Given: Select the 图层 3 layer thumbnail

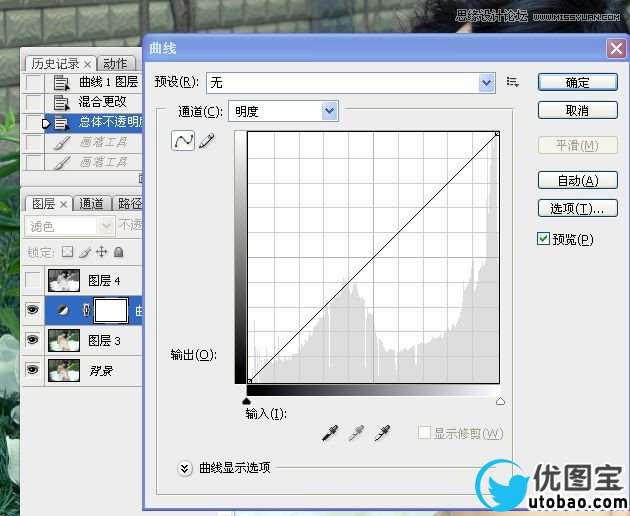Looking at the screenshot, I should (64, 341).
